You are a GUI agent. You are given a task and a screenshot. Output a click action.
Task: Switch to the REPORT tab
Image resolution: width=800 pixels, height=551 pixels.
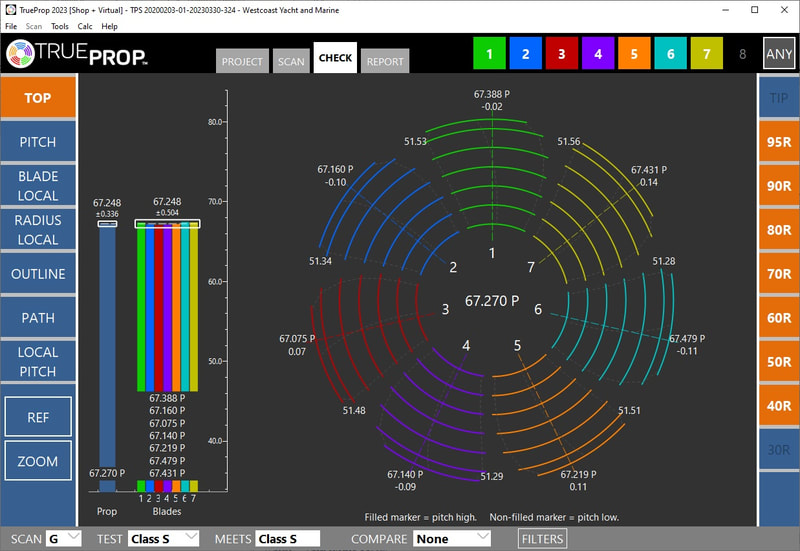(x=385, y=61)
